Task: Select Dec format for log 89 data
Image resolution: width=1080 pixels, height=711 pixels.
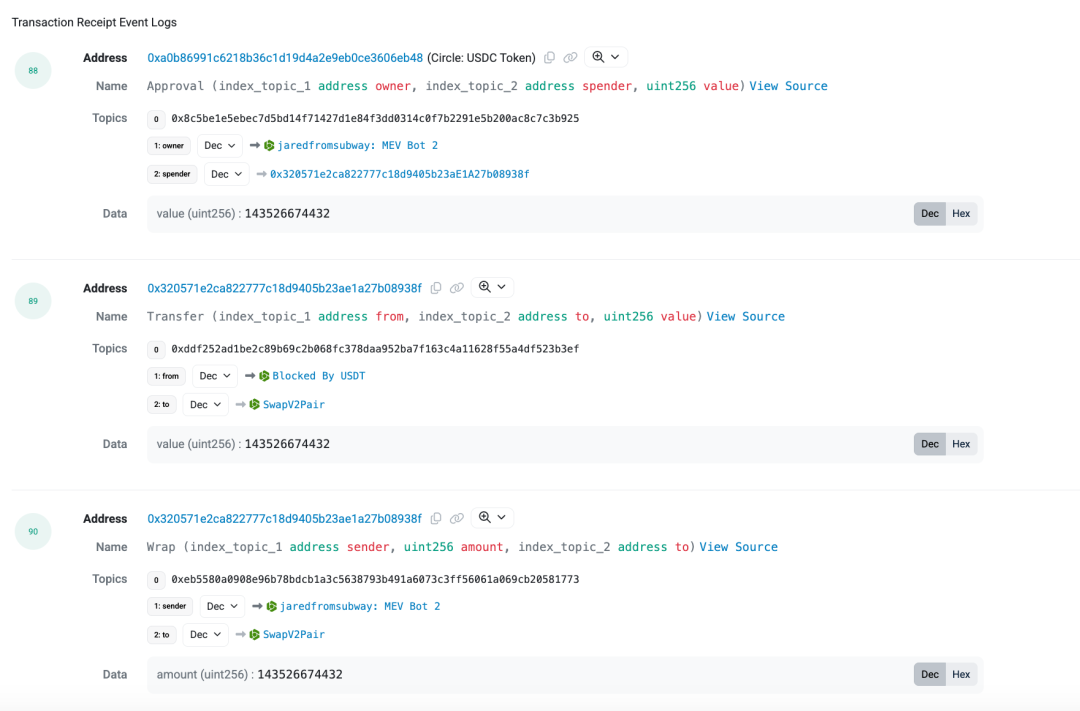Action: tap(930, 444)
